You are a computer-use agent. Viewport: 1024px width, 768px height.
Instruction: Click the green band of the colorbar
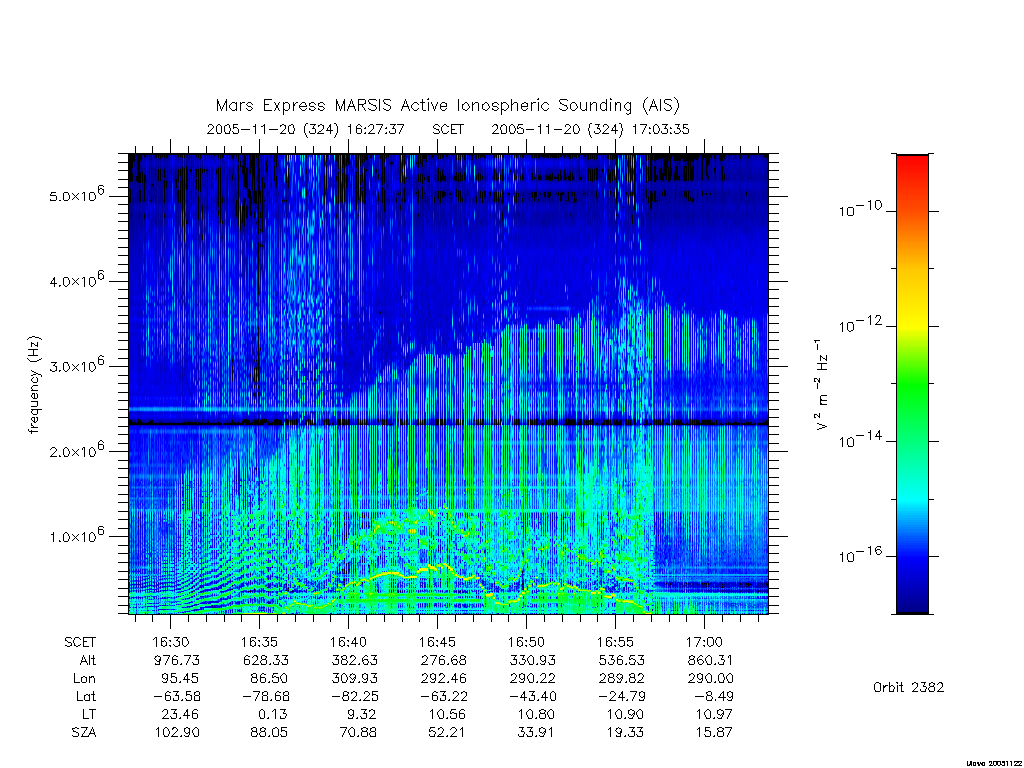coord(912,385)
